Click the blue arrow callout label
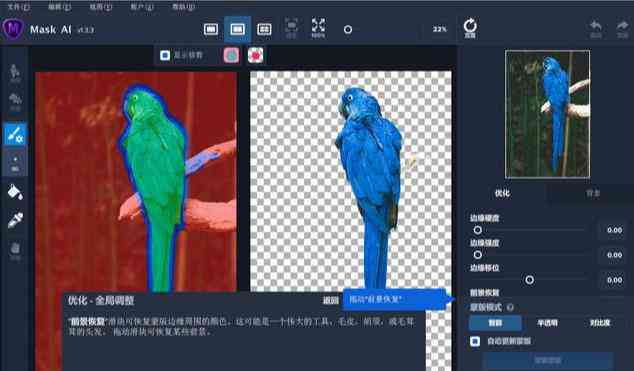This screenshot has height=371, width=634. click(x=398, y=299)
